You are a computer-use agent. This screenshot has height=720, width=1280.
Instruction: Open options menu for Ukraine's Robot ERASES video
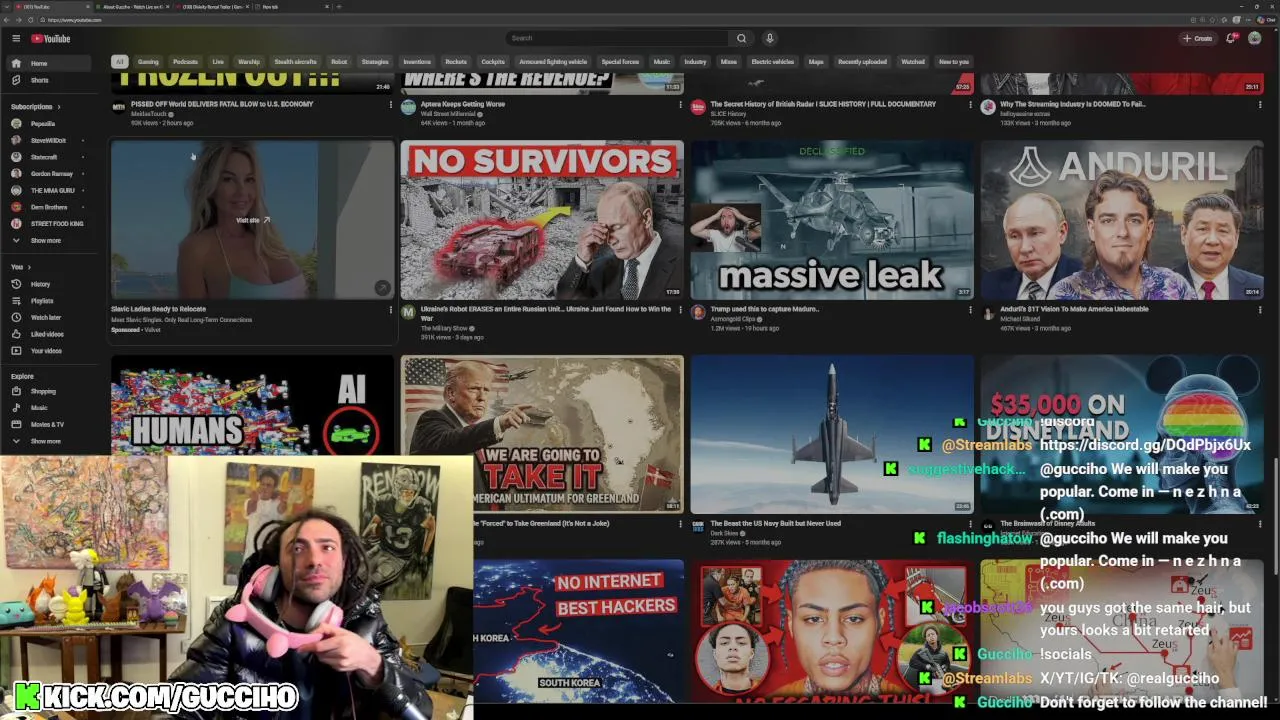(680, 310)
